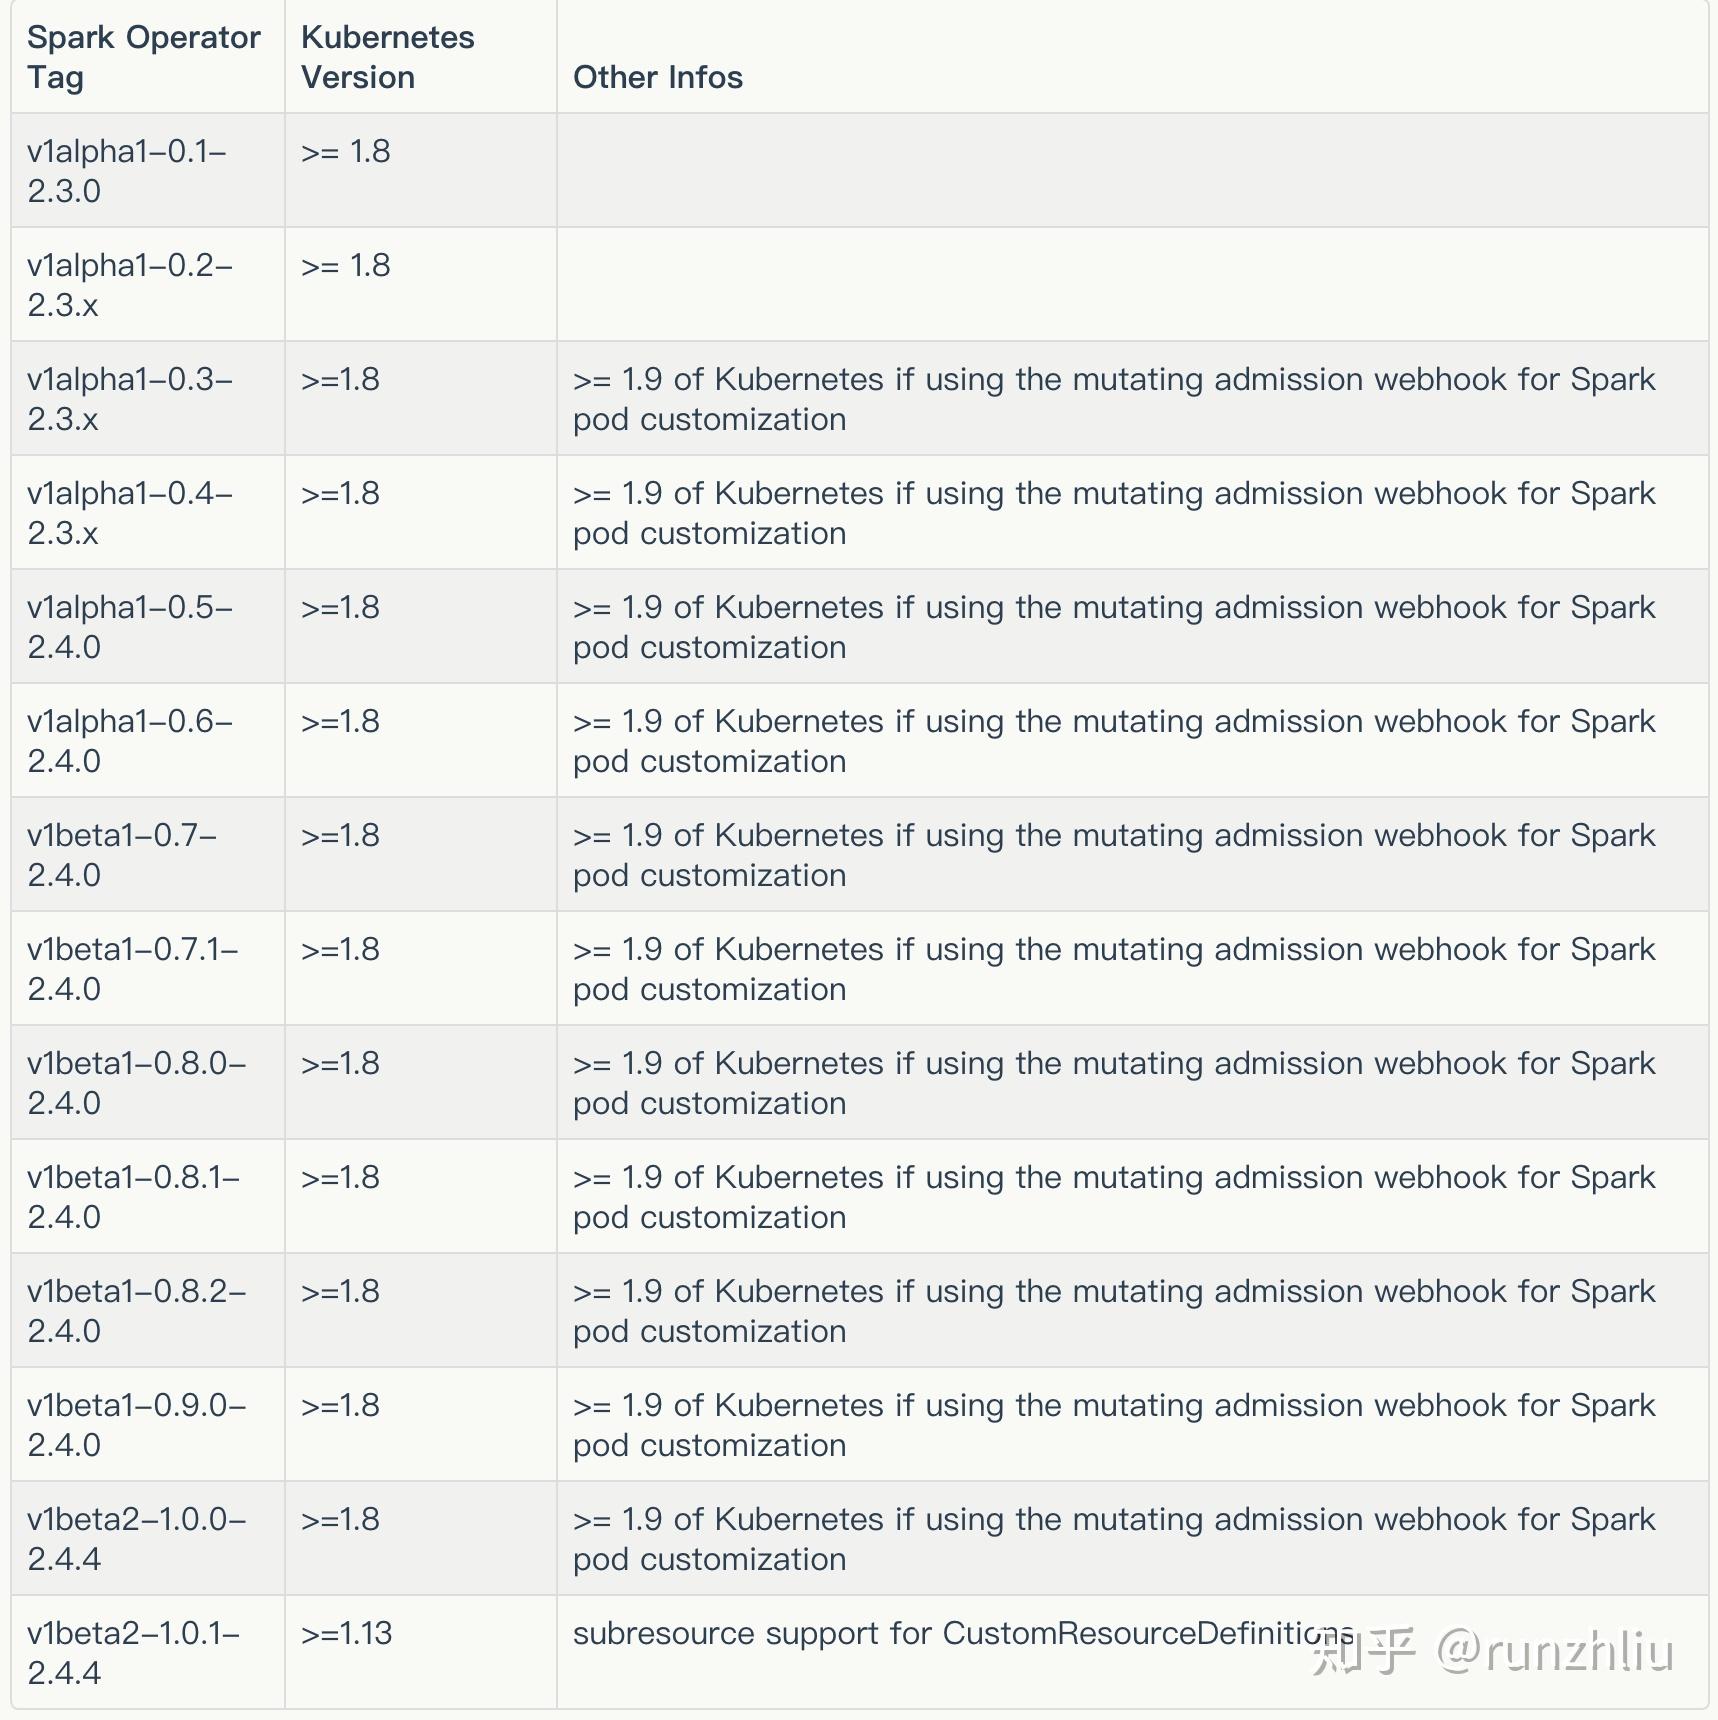Select the v1alpha1-0.5-2.4.0 tag cell
This screenshot has height=1720, width=1718.
click(x=129, y=627)
